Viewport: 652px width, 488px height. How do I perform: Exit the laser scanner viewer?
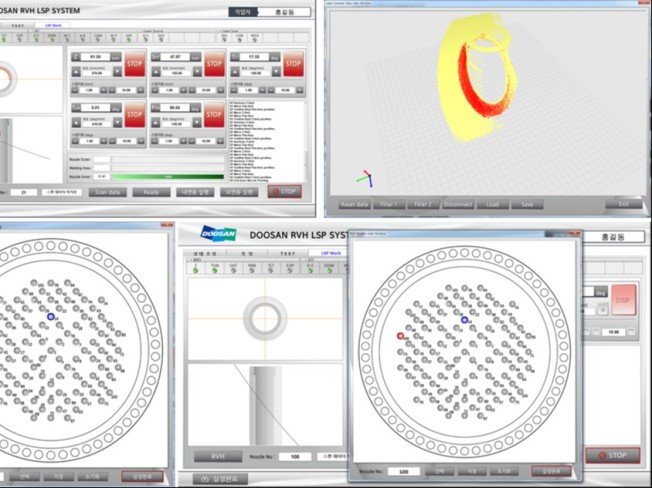[x=623, y=204]
